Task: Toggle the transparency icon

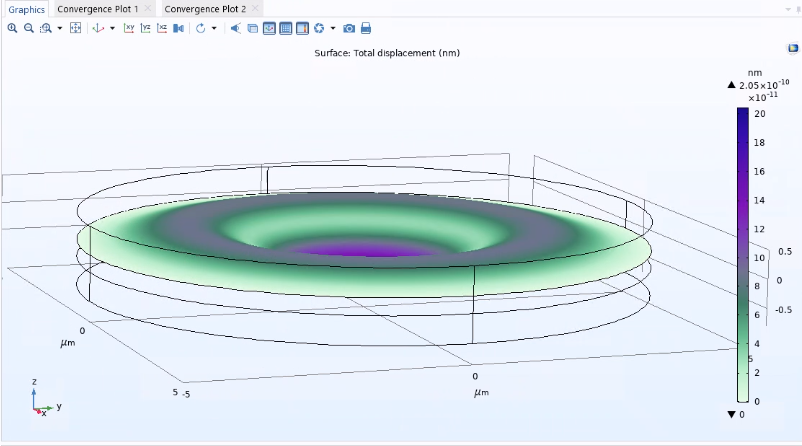Action: tap(253, 29)
